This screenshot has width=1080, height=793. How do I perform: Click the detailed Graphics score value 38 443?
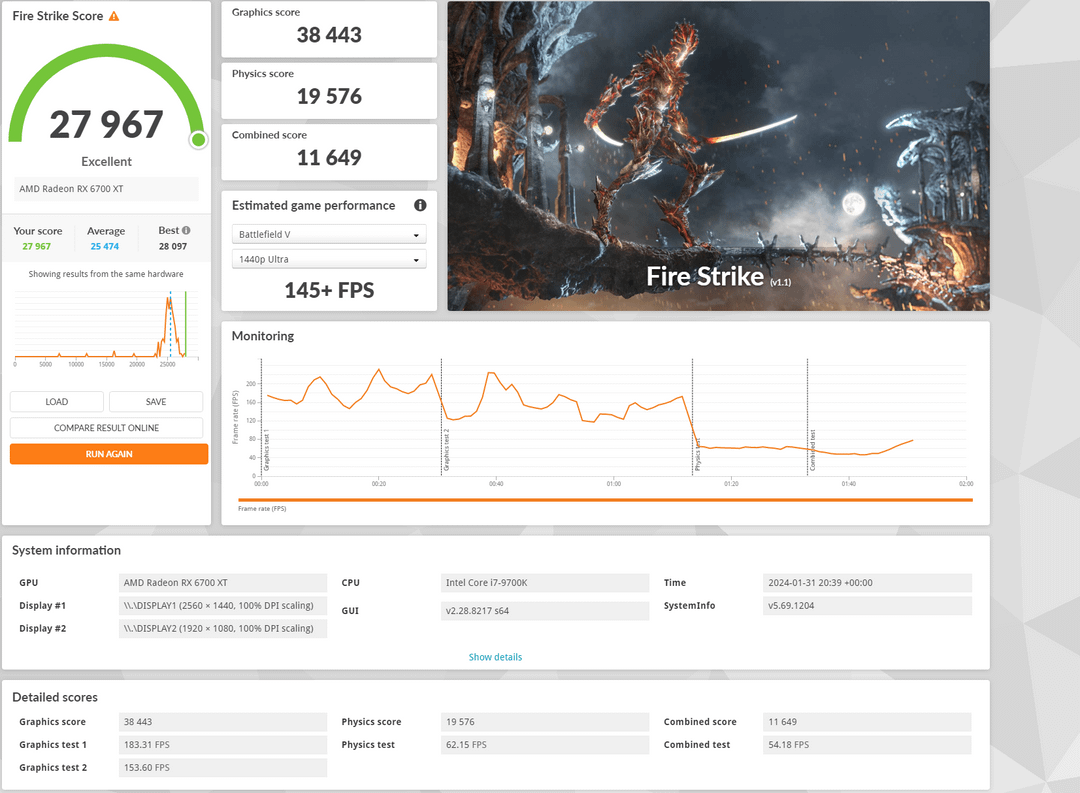222,722
